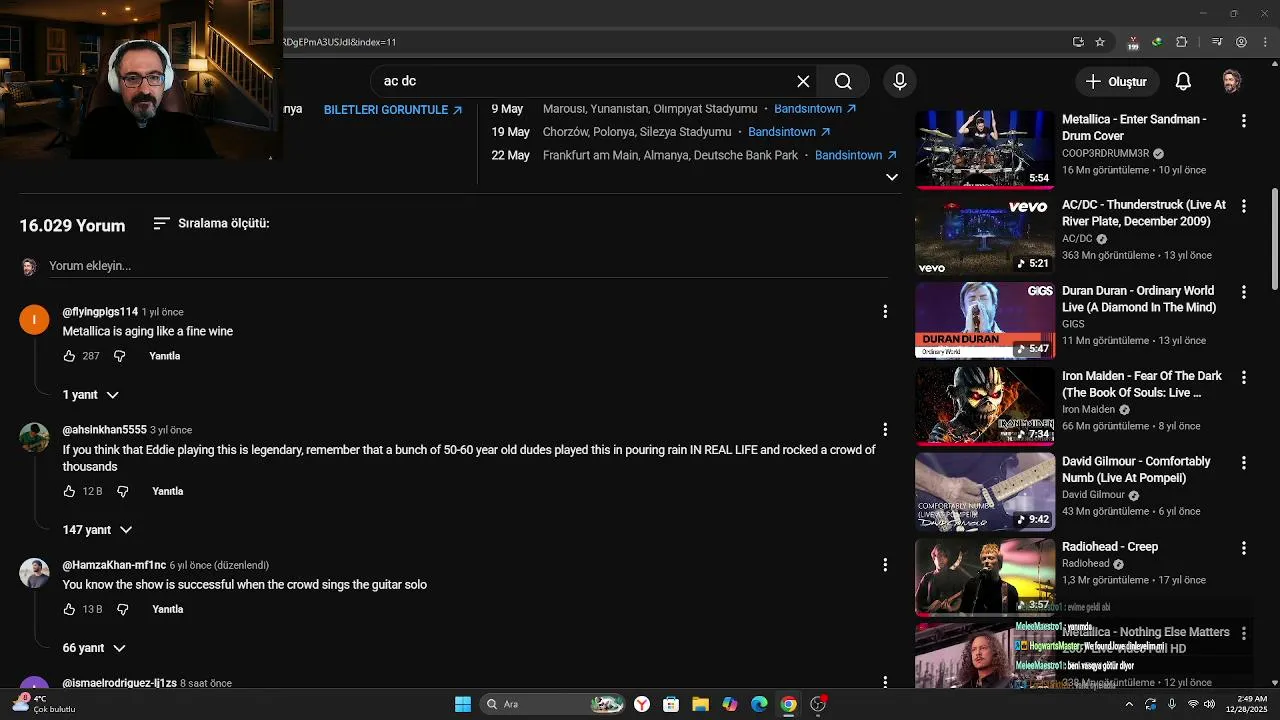Click the magnifier search button
This screenshot has width=1280, height=720.
[x=843, y=81]
